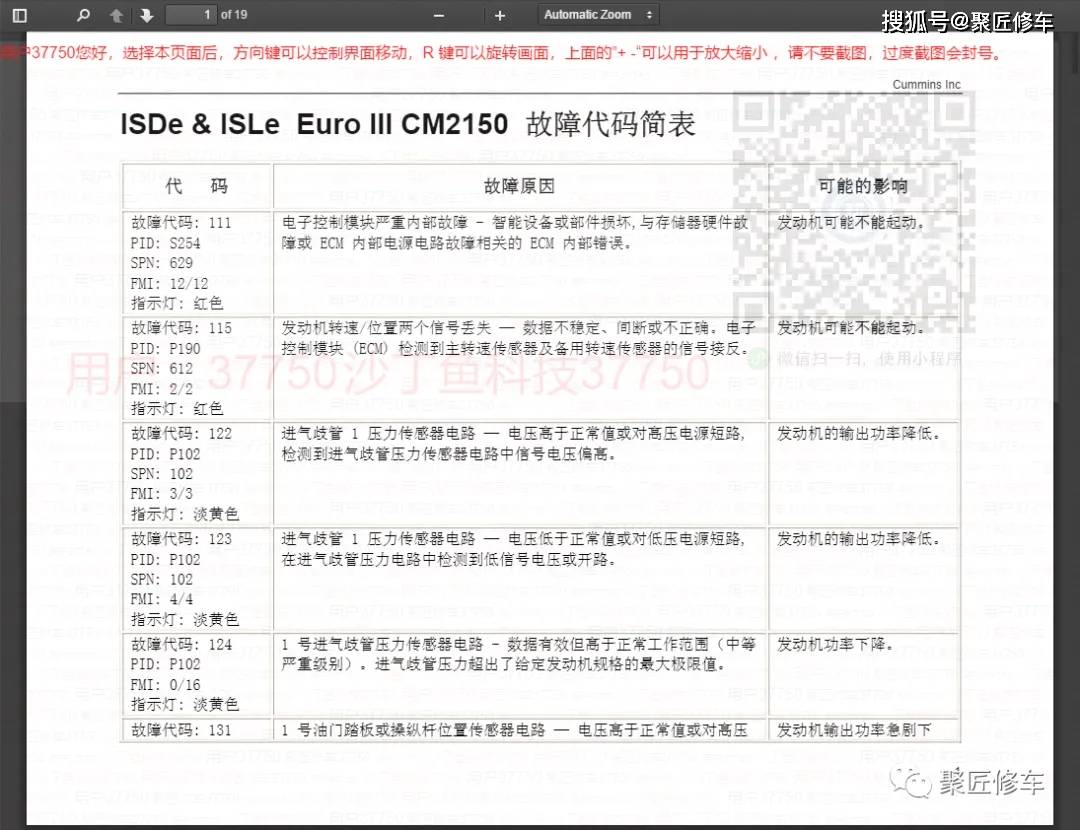Click the '微信扫一扫, 使用小程序' caption

(870, 359)
